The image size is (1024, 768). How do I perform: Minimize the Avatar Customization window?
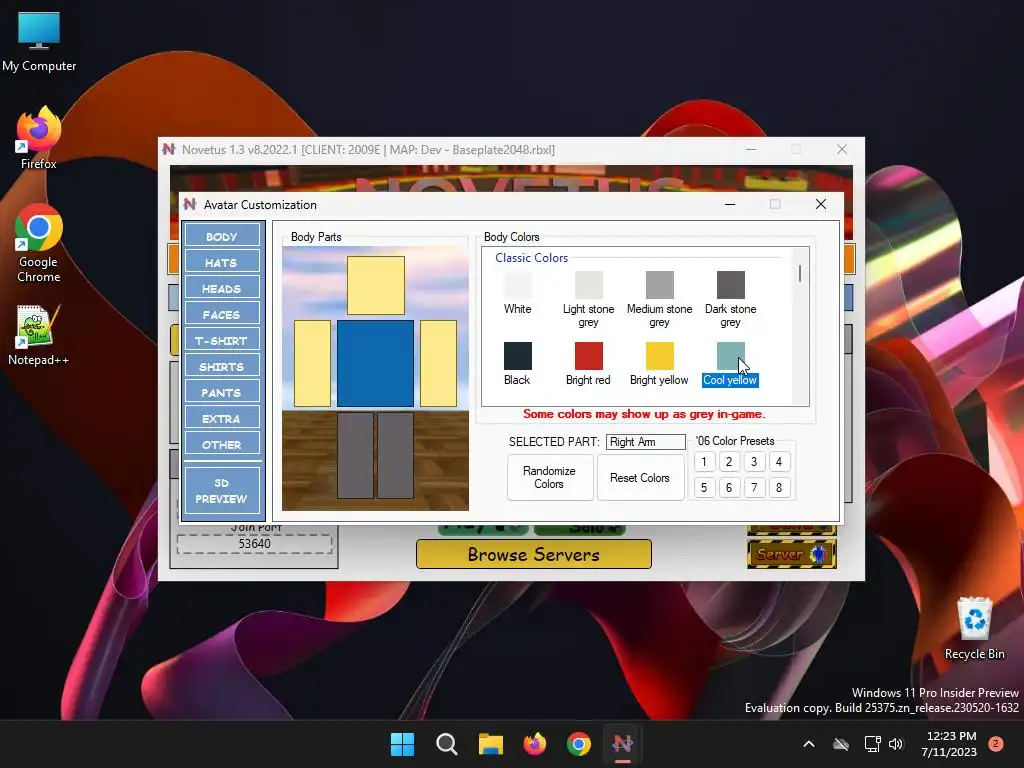[x=730, y=204]
